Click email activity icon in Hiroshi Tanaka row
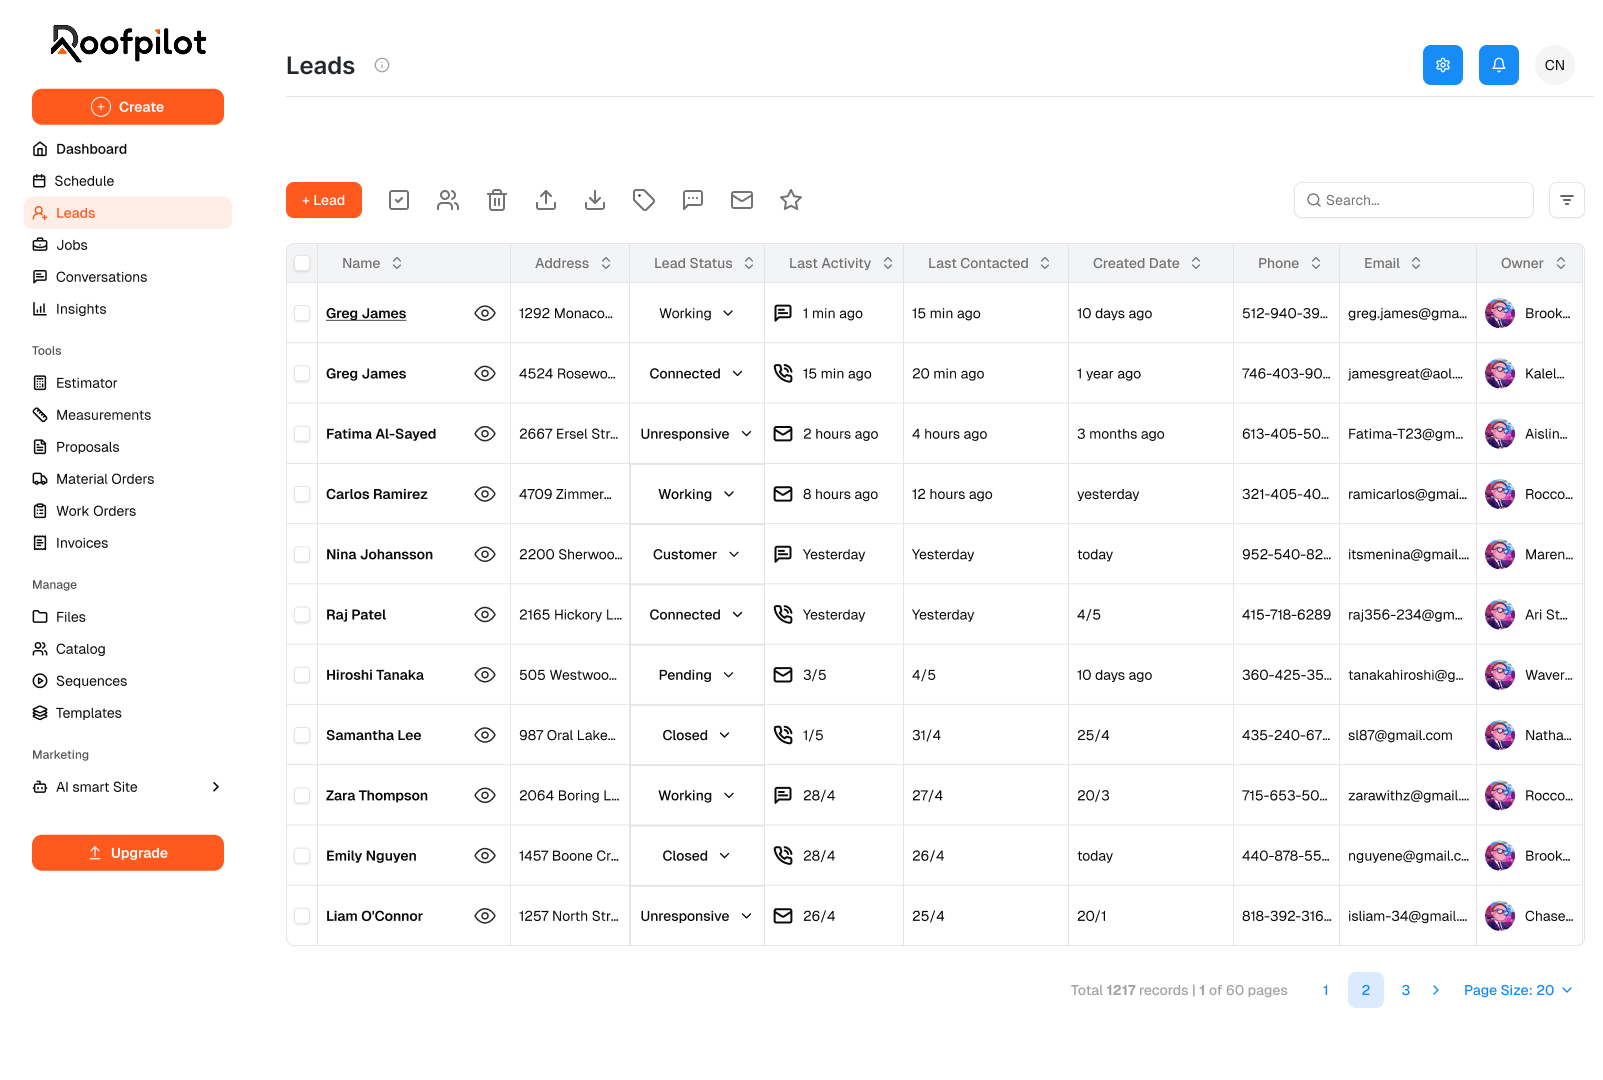The image size is (1603, 1080). (x=783, y=675)
